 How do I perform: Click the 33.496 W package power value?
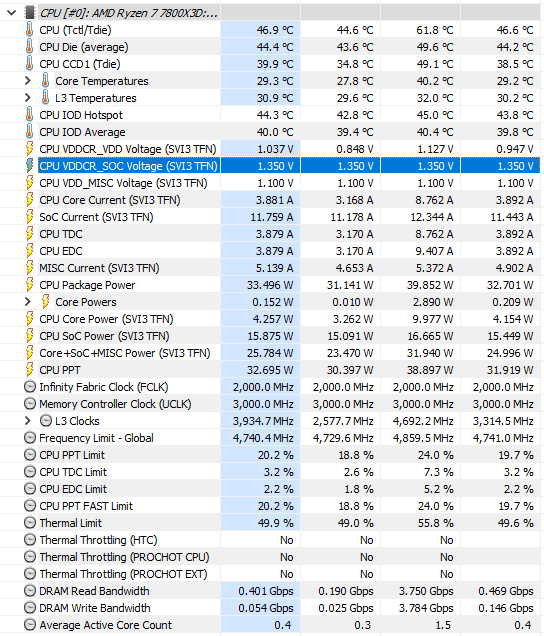click(x=260, y=285)
